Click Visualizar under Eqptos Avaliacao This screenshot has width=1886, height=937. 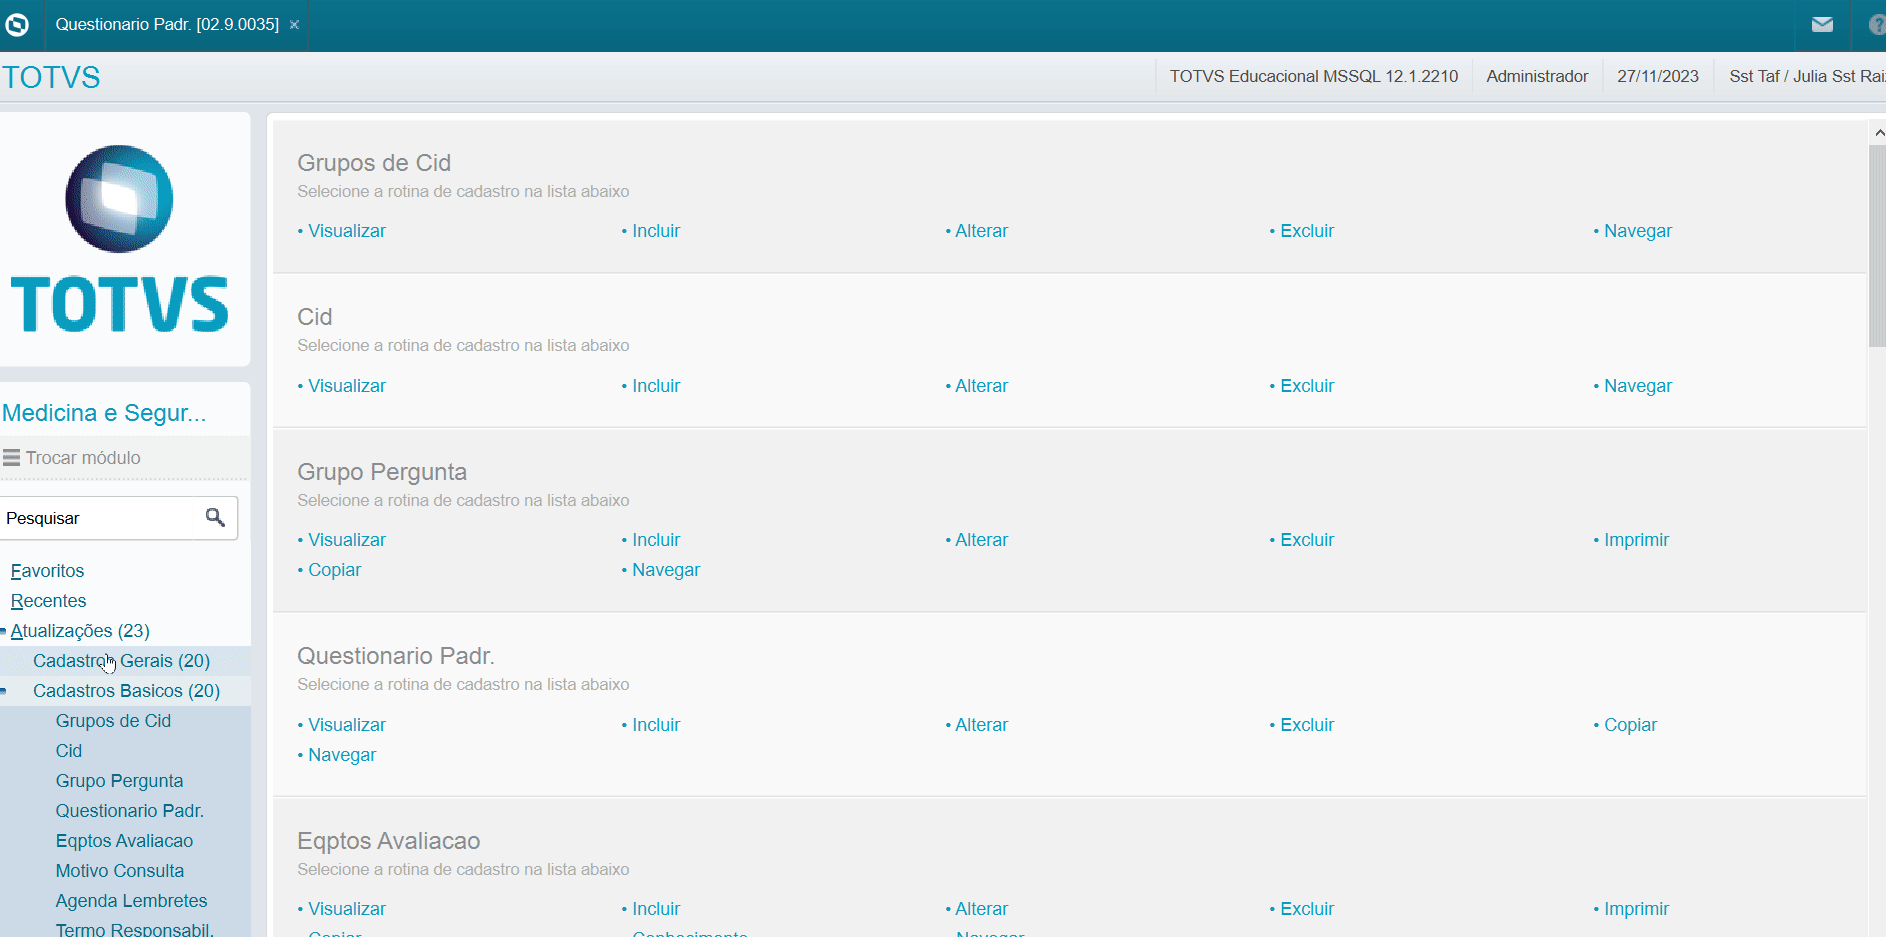pyautogui.click(x=346, y=909)
